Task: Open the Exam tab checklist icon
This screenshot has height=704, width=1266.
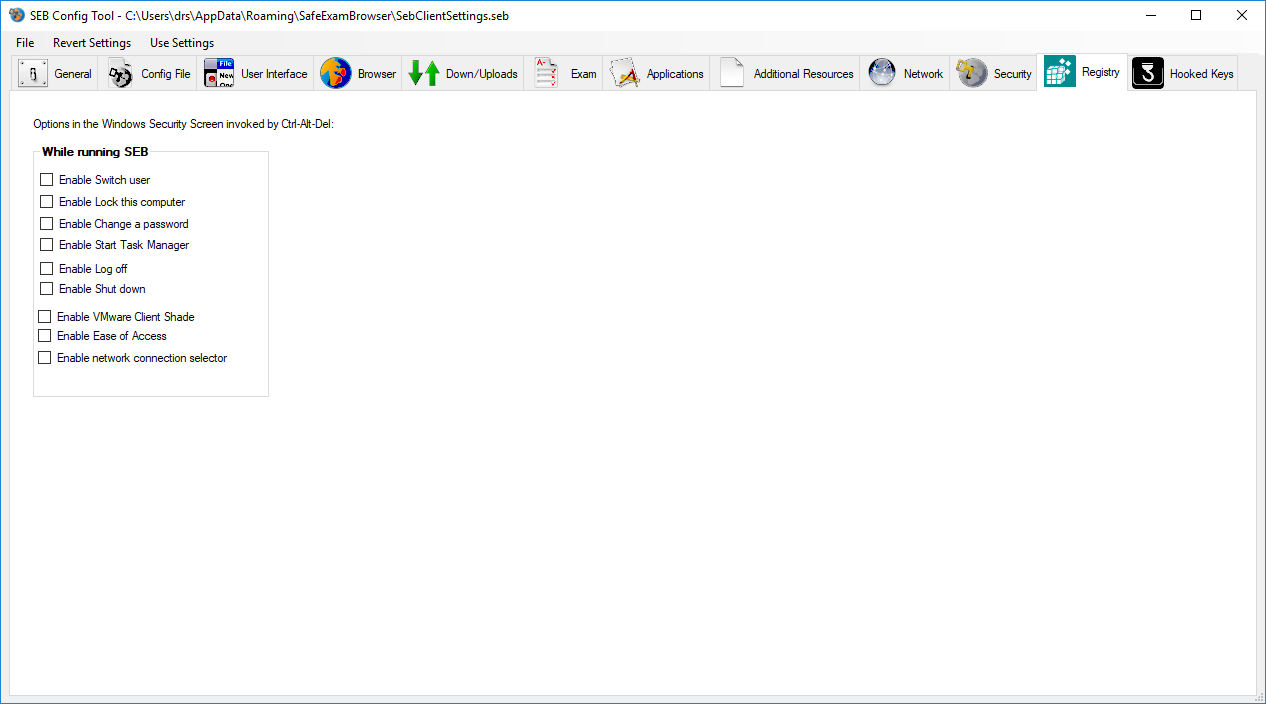Action: 546,74
